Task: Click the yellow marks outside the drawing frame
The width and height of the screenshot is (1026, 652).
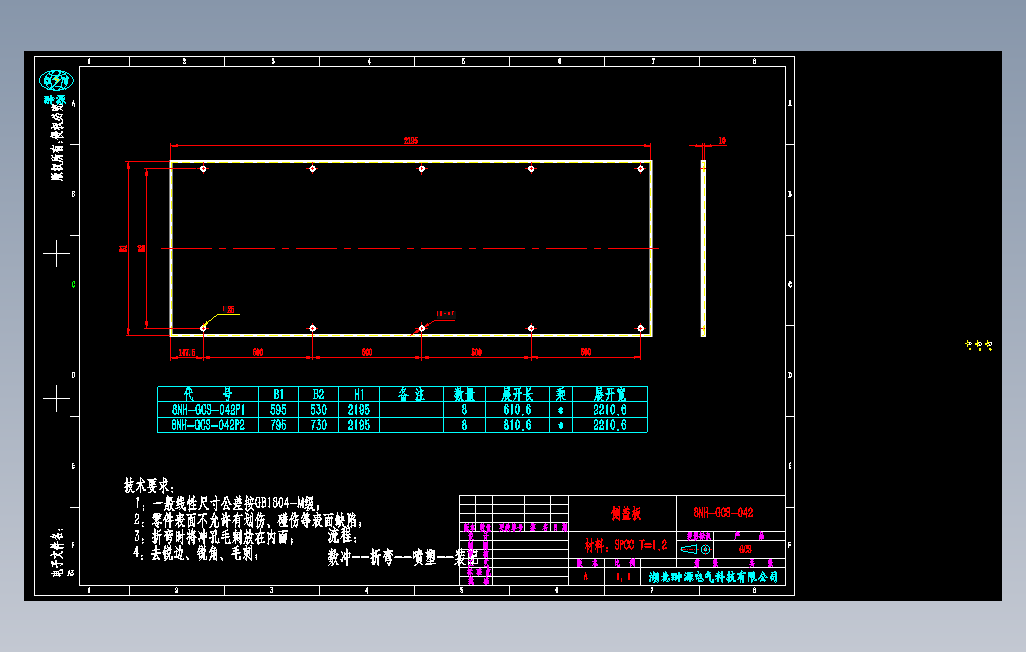Action: 979,345
